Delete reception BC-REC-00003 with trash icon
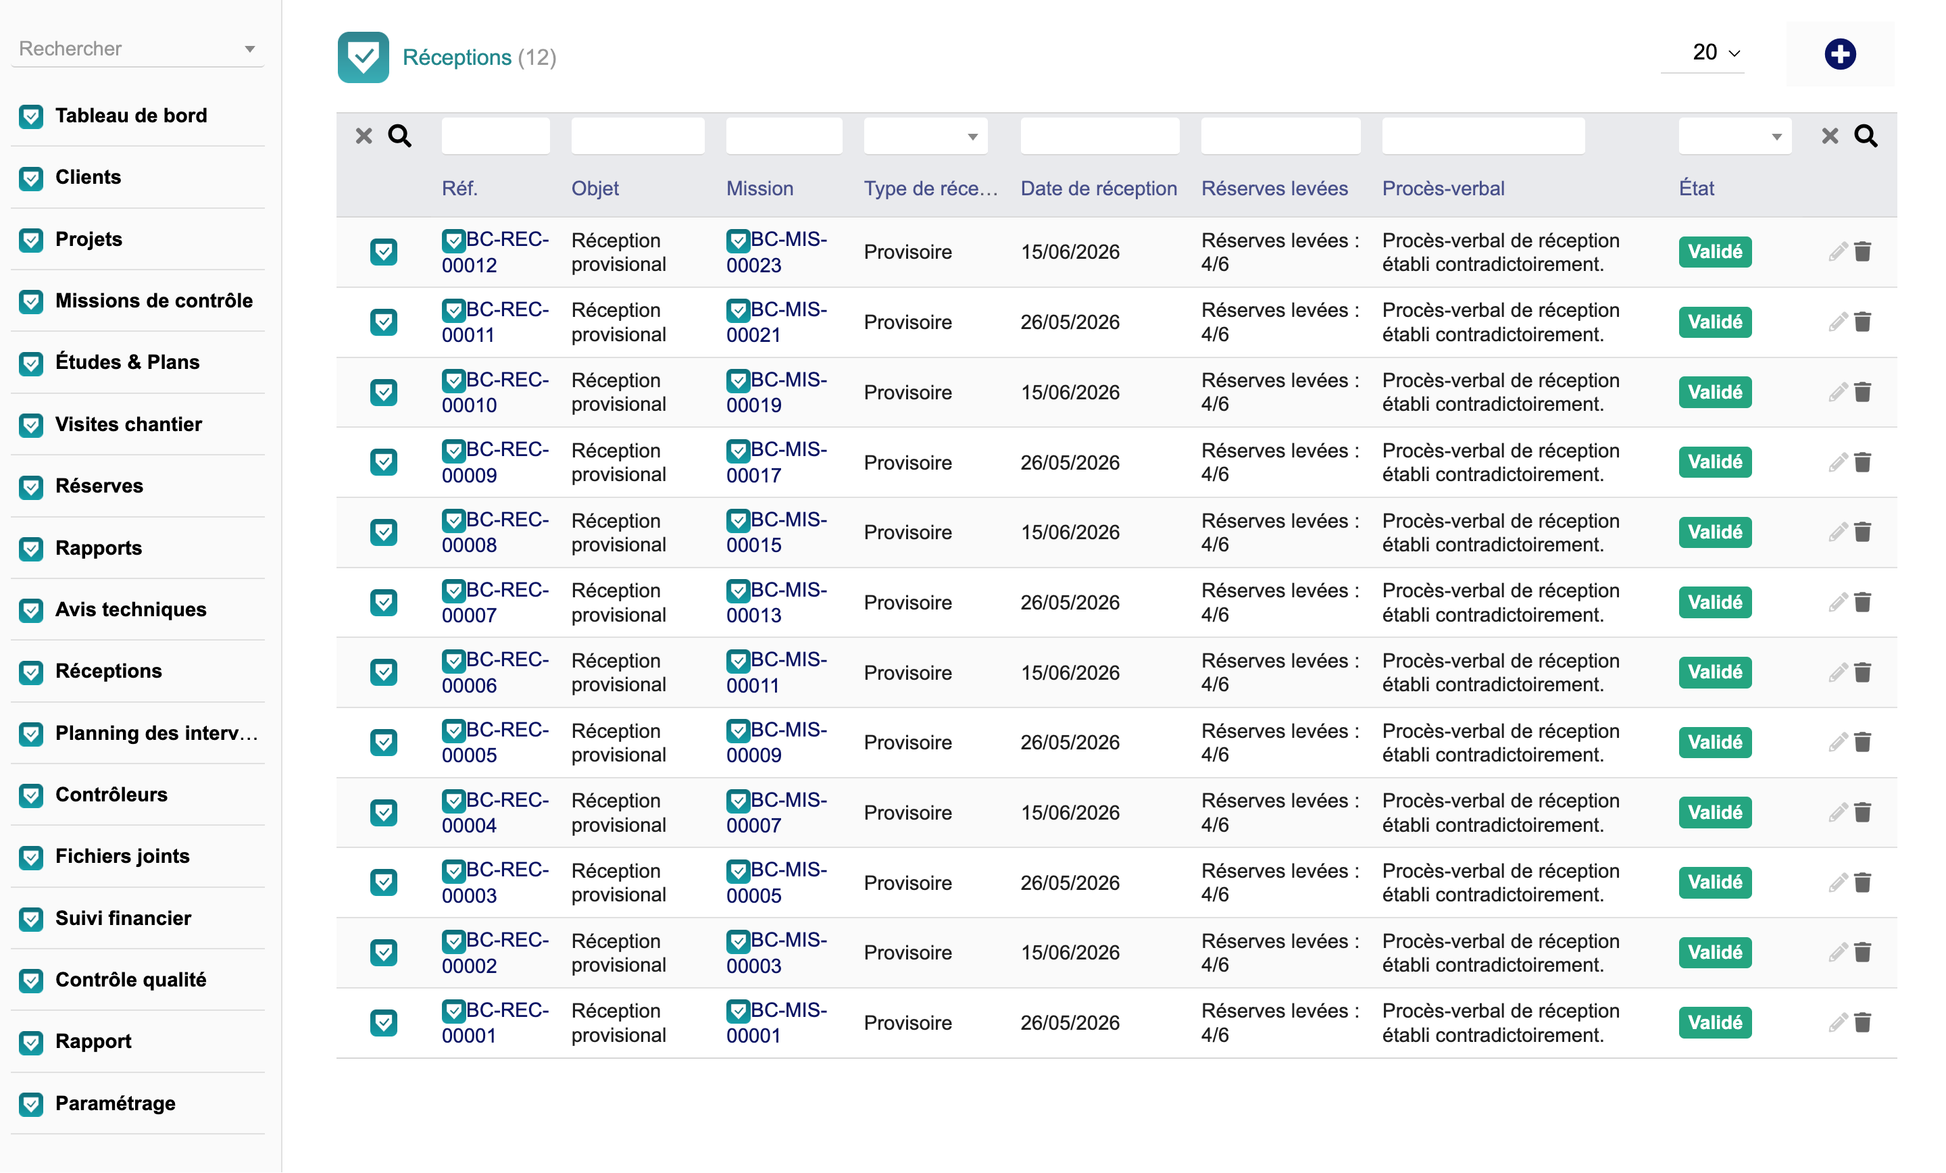The width and height of the screenshot is (1946, 1173). click(x=1863, y=882)
